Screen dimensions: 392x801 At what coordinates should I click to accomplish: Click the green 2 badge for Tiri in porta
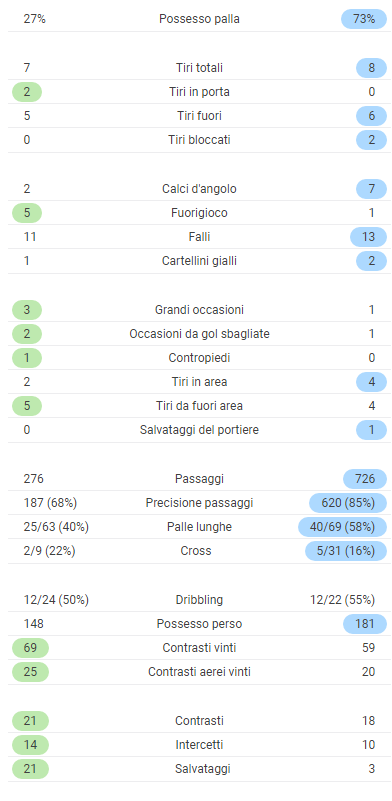[27, 92]
